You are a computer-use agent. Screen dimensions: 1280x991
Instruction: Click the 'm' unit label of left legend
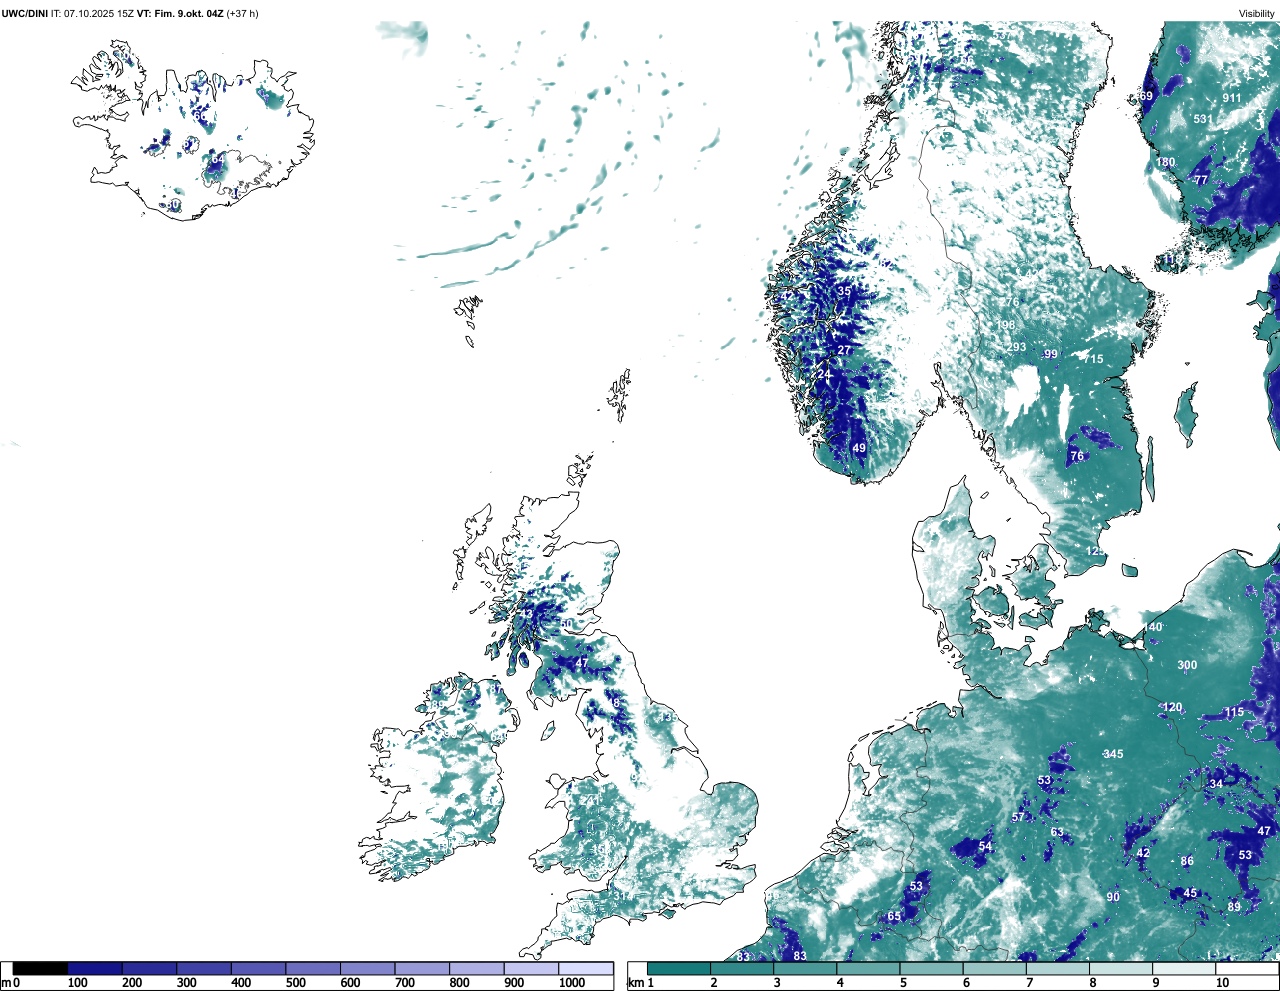tap(5, 984)
